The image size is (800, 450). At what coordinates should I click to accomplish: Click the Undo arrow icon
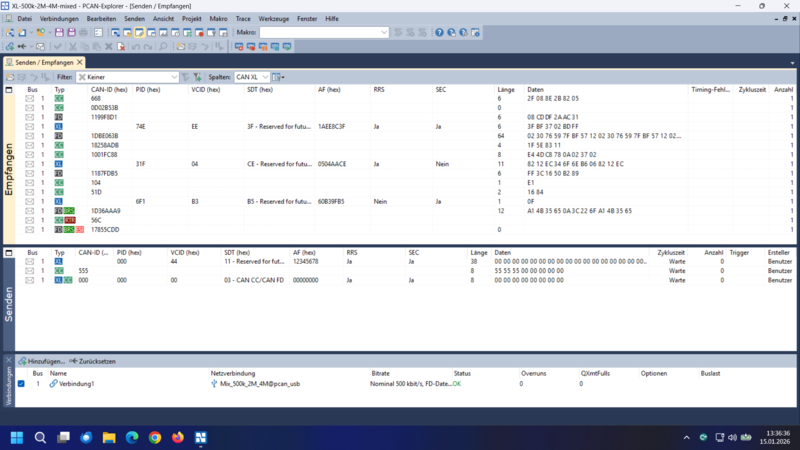(136, 46)
